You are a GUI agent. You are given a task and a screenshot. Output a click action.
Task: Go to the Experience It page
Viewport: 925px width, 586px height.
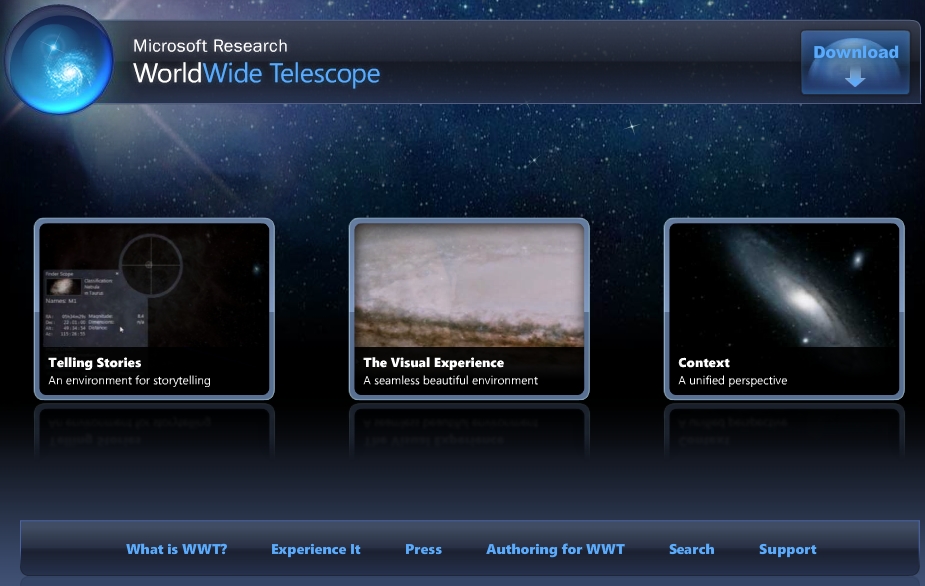pos(316,549)
